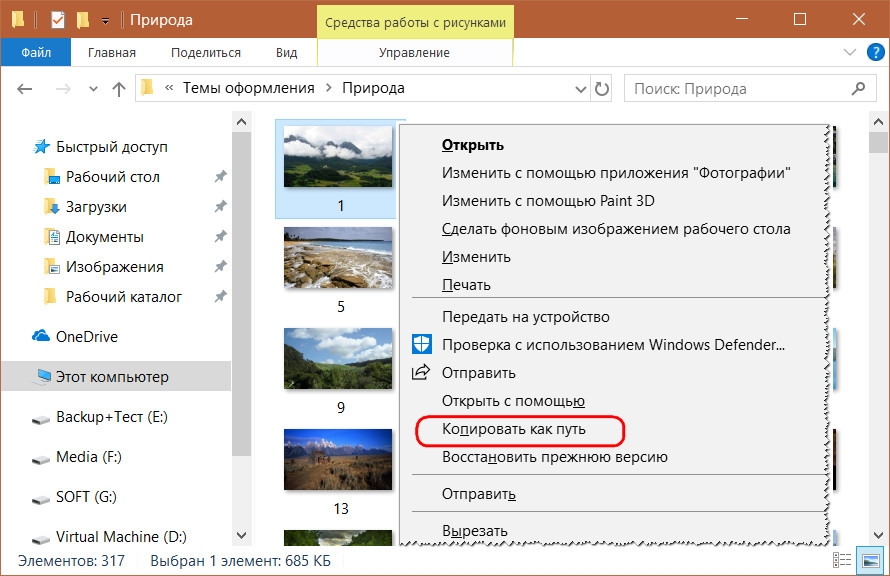The height and width of the screenshot is (576, 890).
Task: Click the pin icon next to Документы
Action: [220, 237]
